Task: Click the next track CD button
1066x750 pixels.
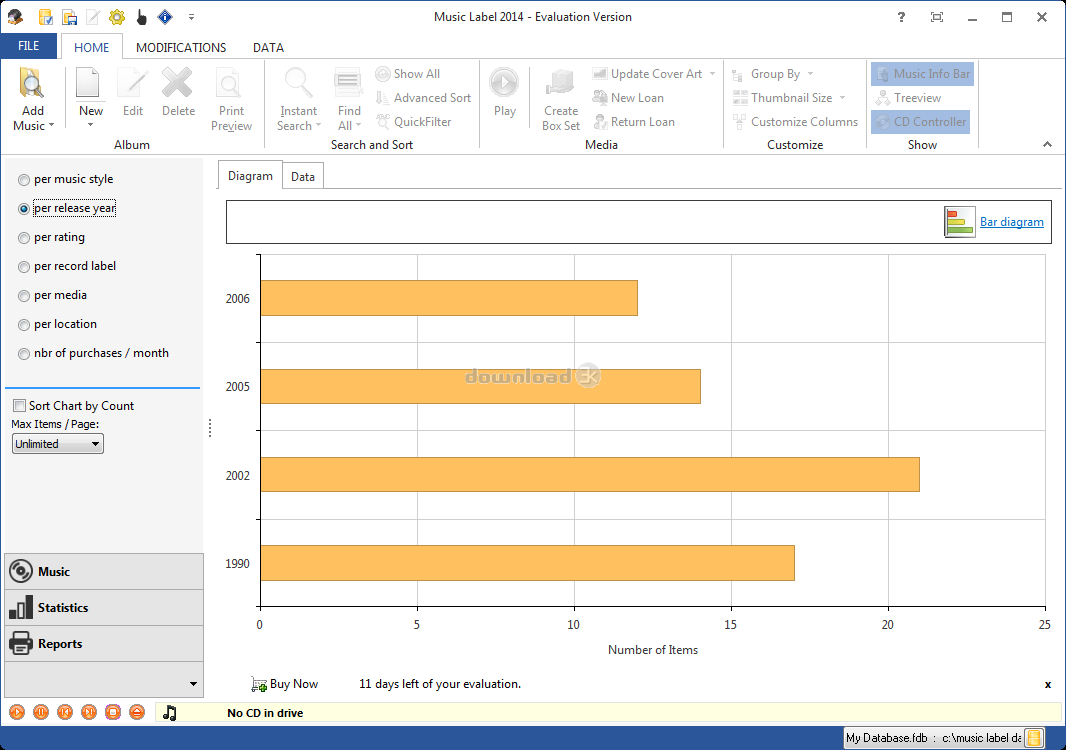Action: (89, 712)
